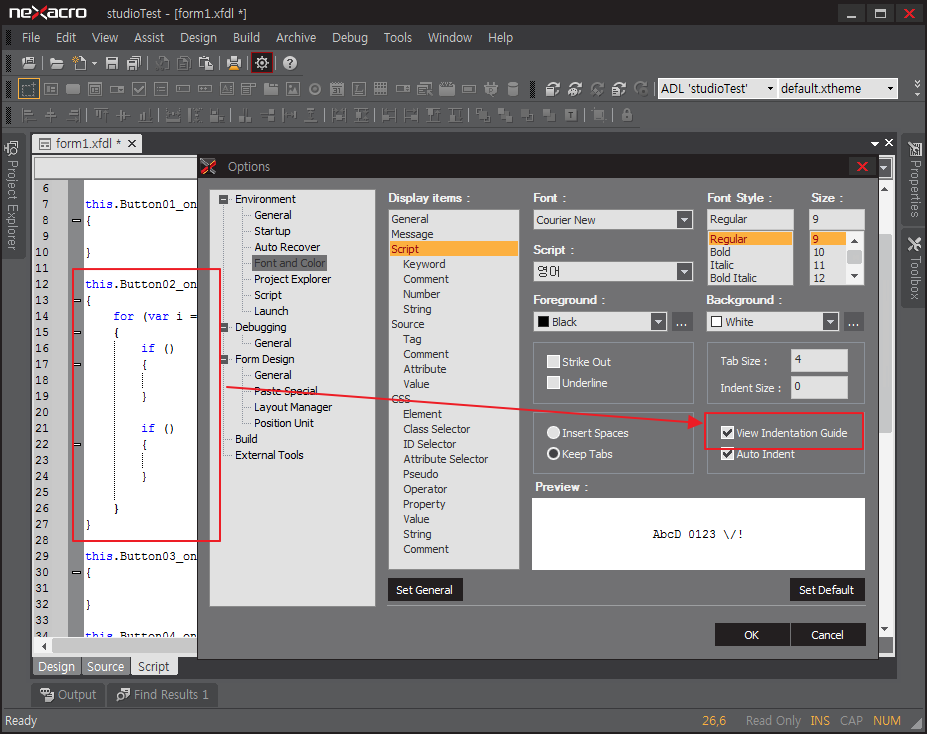Switch to the Design tab
Viewport: 927px width, 734px height.
click(x=56, y=667)
